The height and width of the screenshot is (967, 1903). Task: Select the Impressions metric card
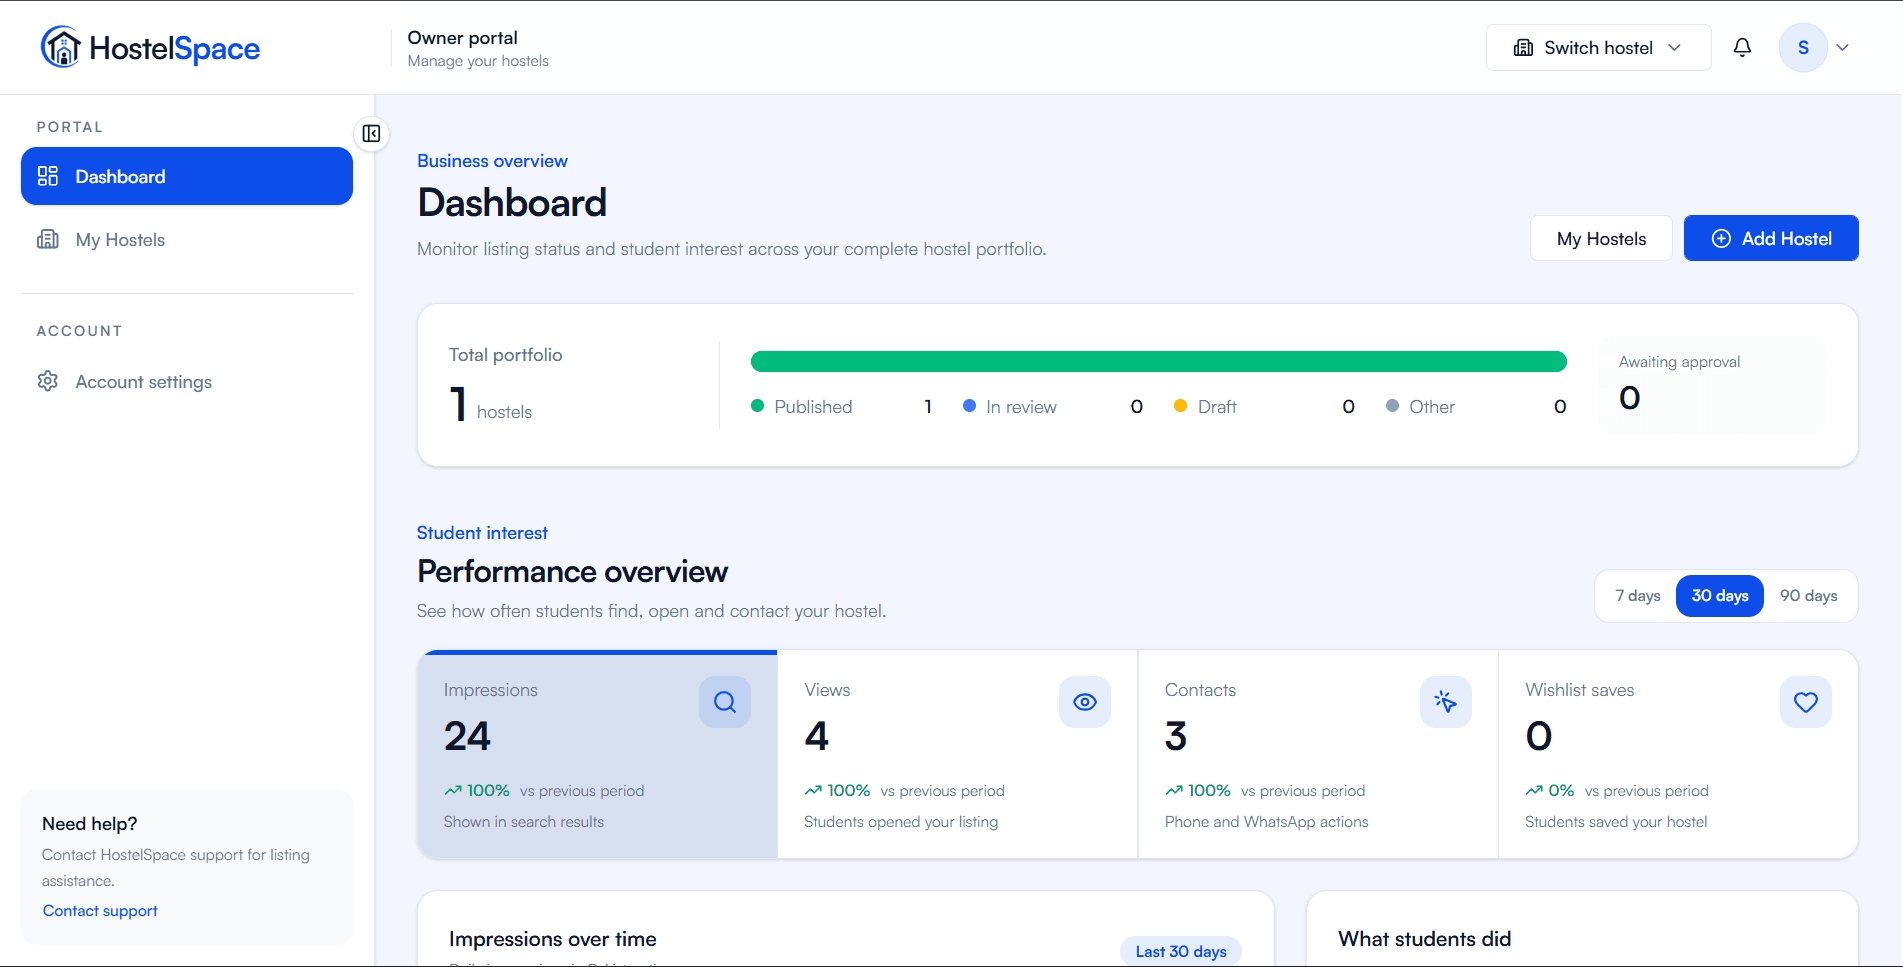(x=597, y=754)
